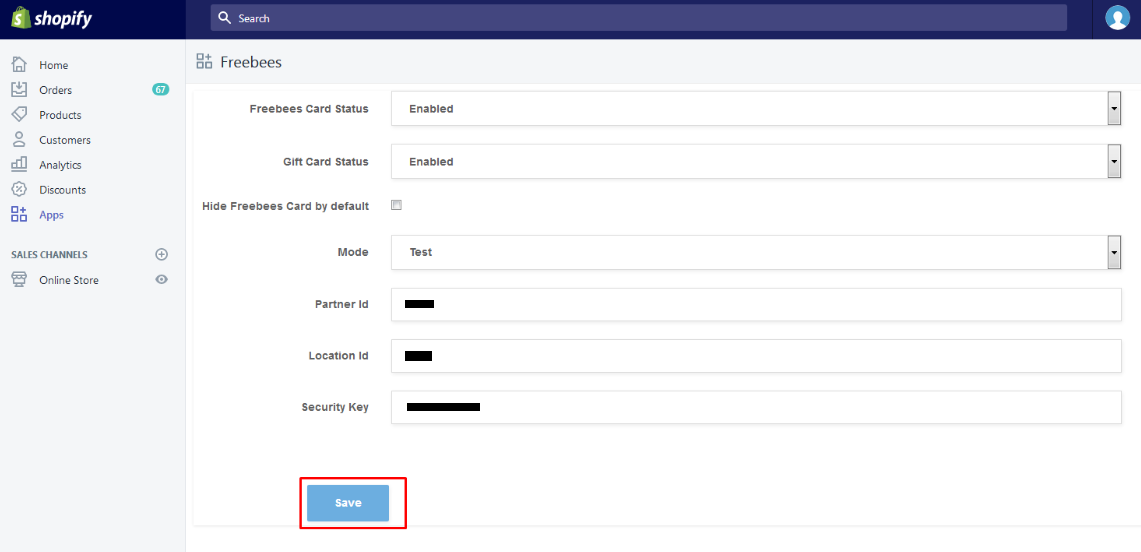
Task: Click inside the Search field
Action: [x=639, y=18]
